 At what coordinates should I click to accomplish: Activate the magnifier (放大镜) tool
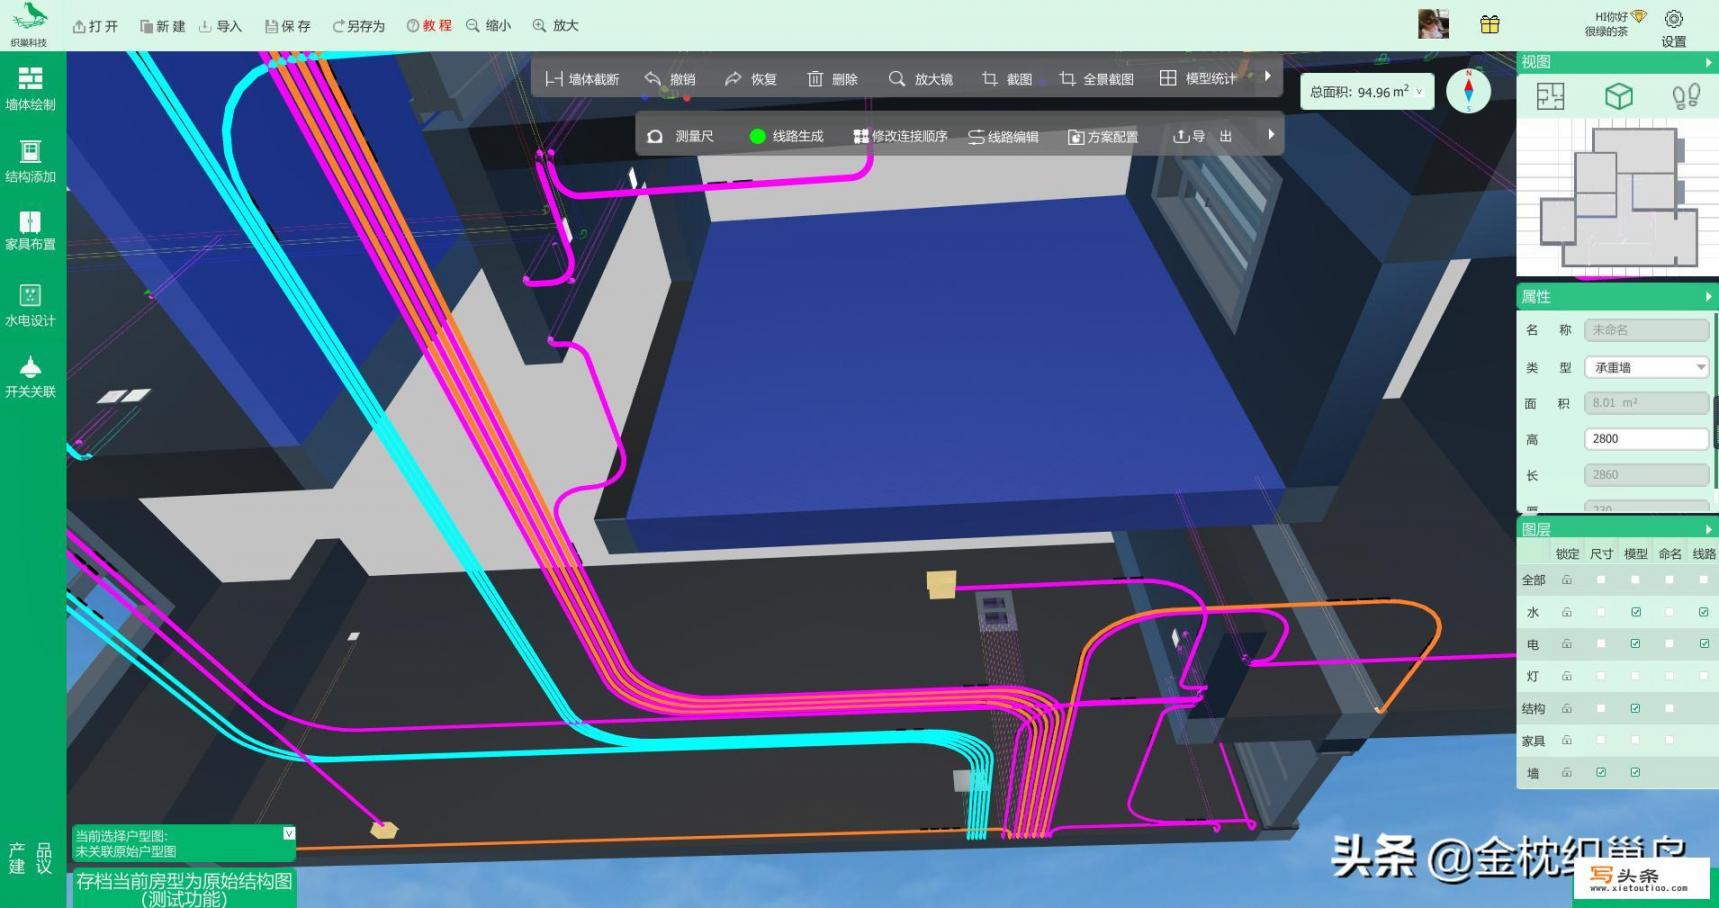pyautogui.click(x=921, y=79)
